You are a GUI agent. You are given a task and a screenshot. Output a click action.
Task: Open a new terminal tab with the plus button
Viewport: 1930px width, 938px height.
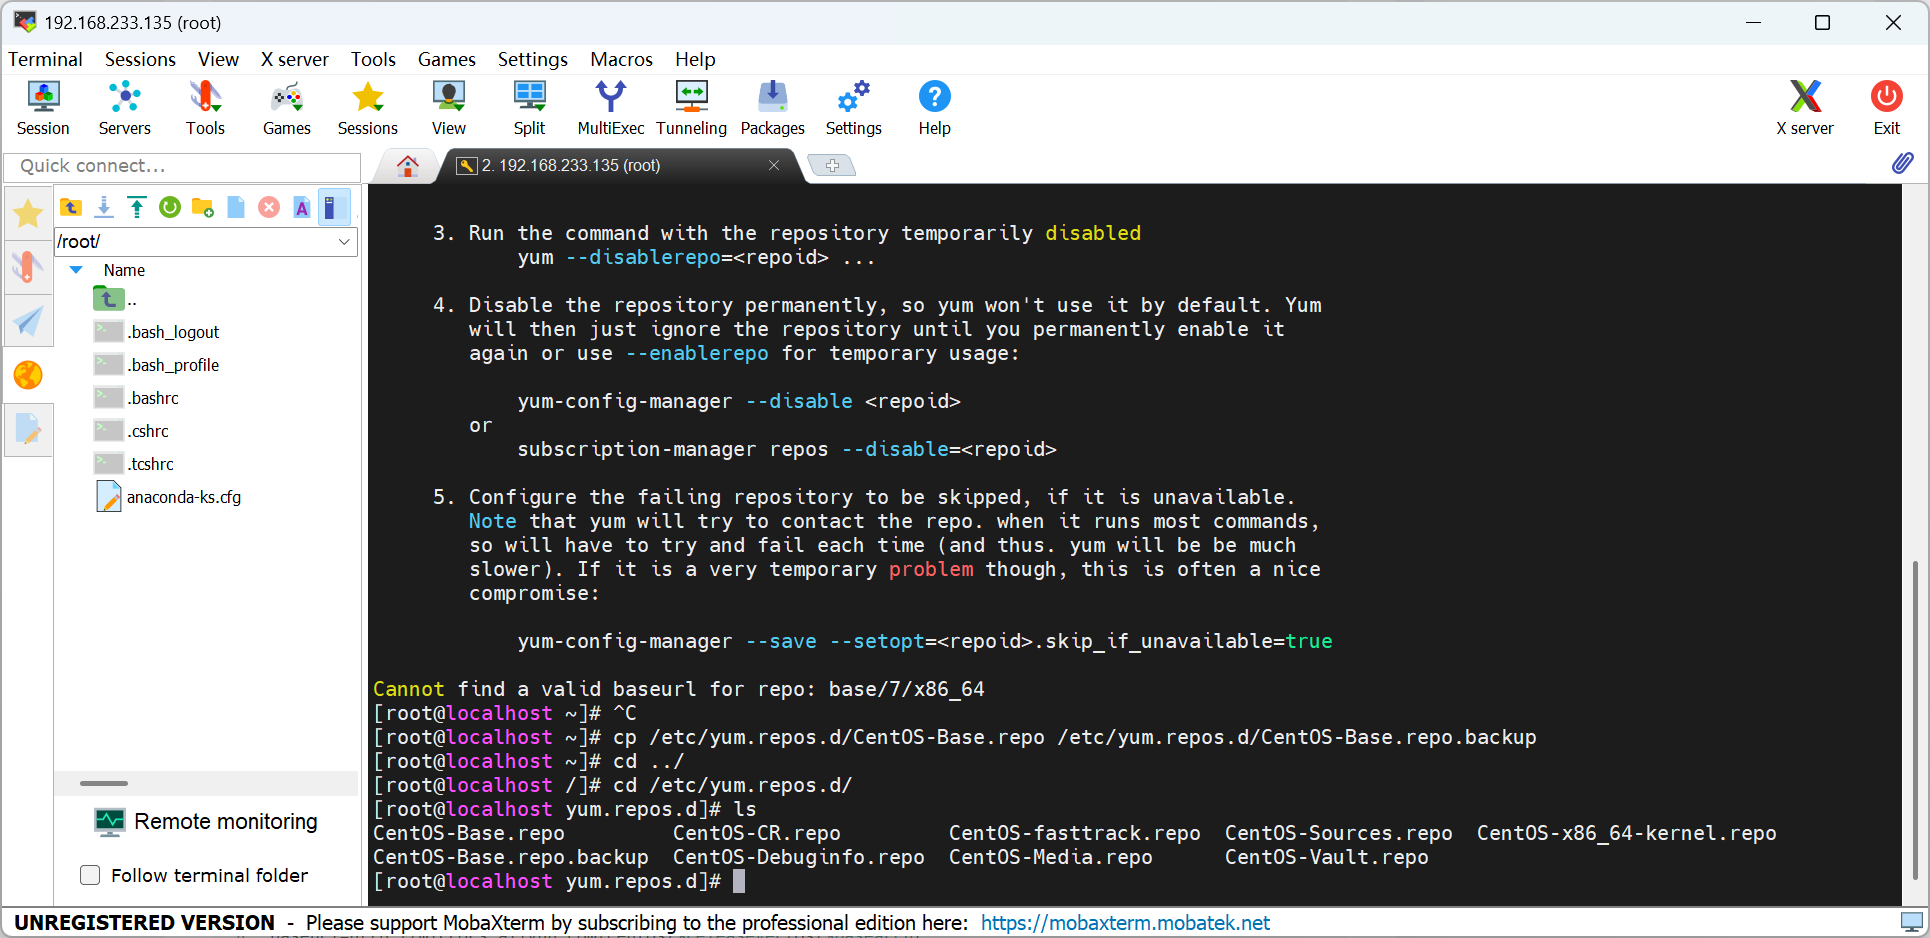(x=831, y=165)
